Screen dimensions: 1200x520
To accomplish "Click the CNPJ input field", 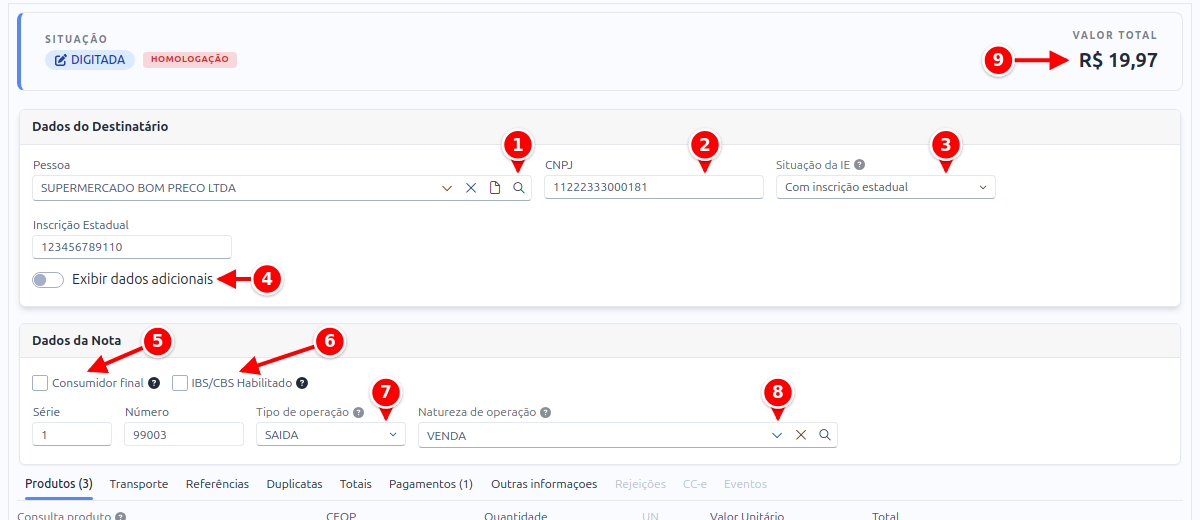I will pos(654,187).
